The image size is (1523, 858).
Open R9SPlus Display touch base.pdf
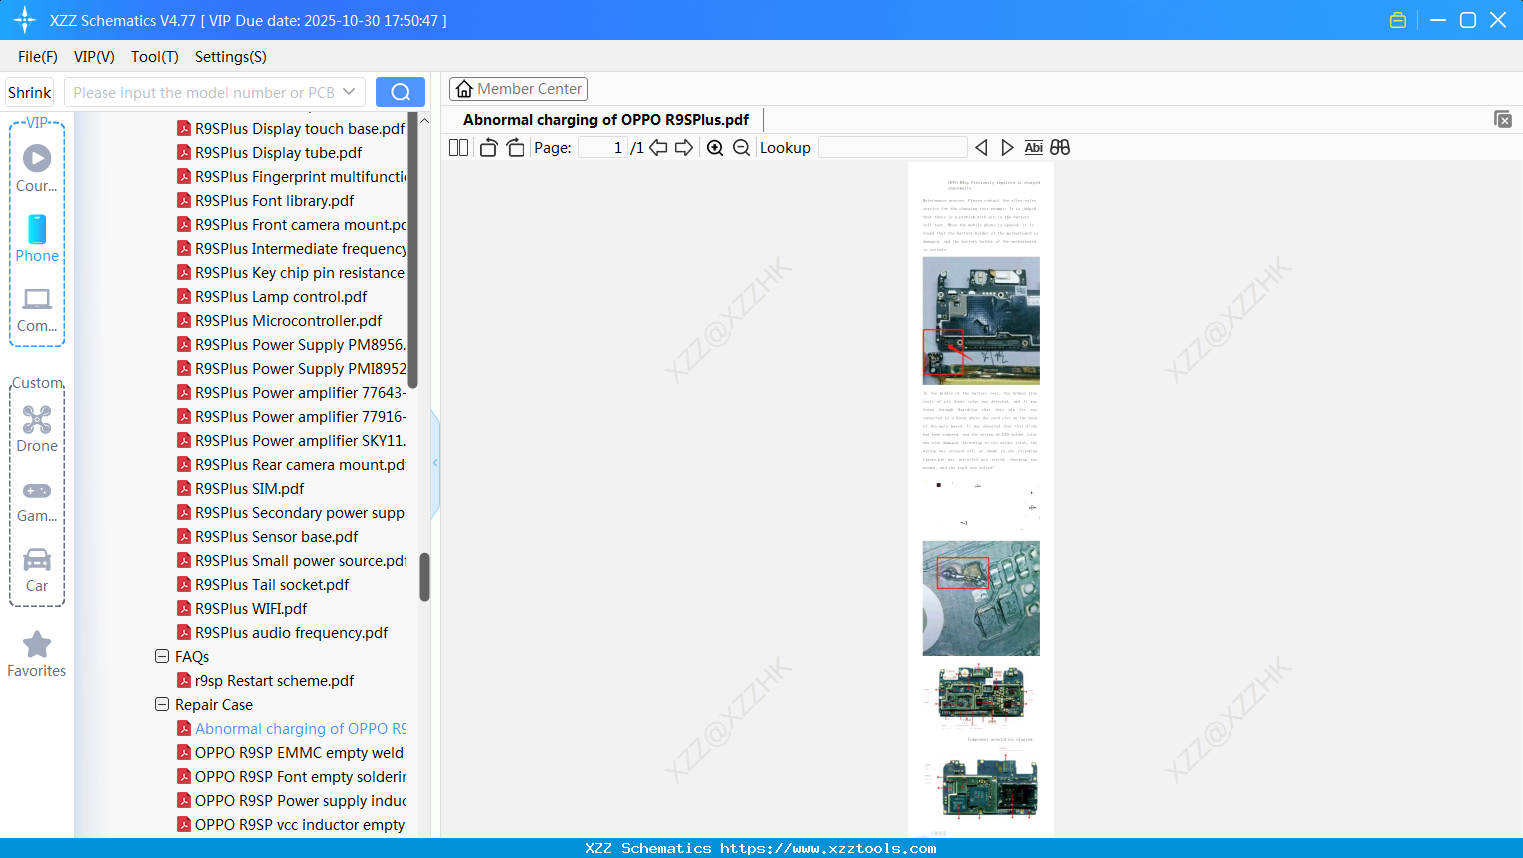click(x=300, y=129)
